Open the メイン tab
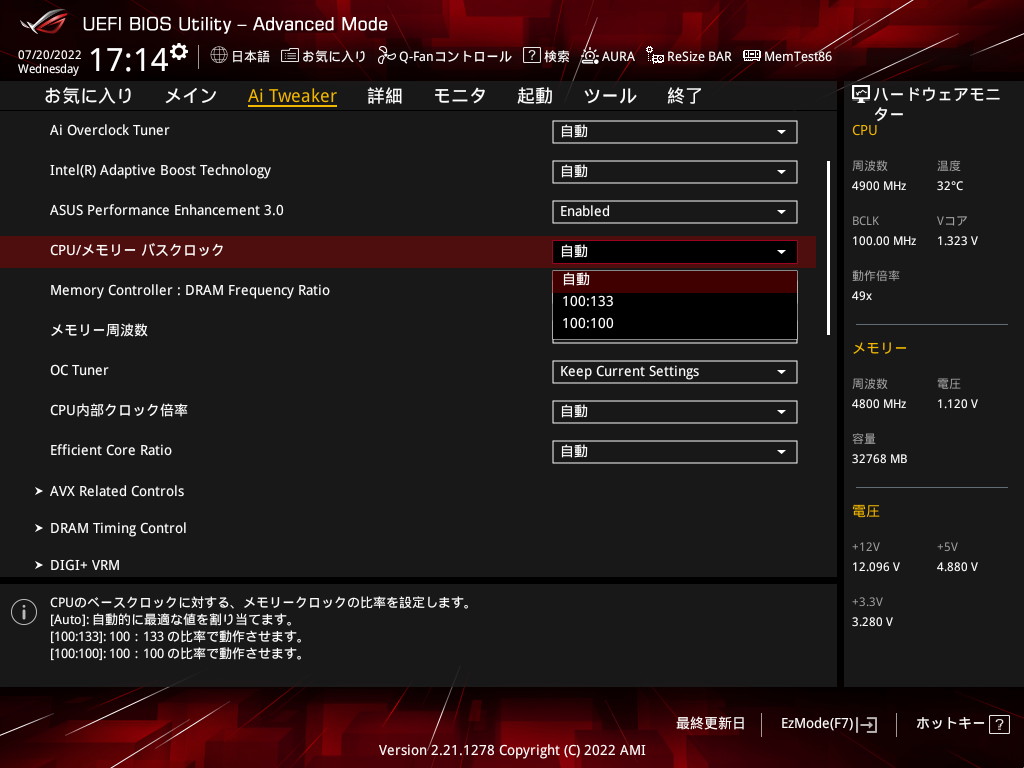The height and width of the screenshot is (768, 1024). pos(191,96)
